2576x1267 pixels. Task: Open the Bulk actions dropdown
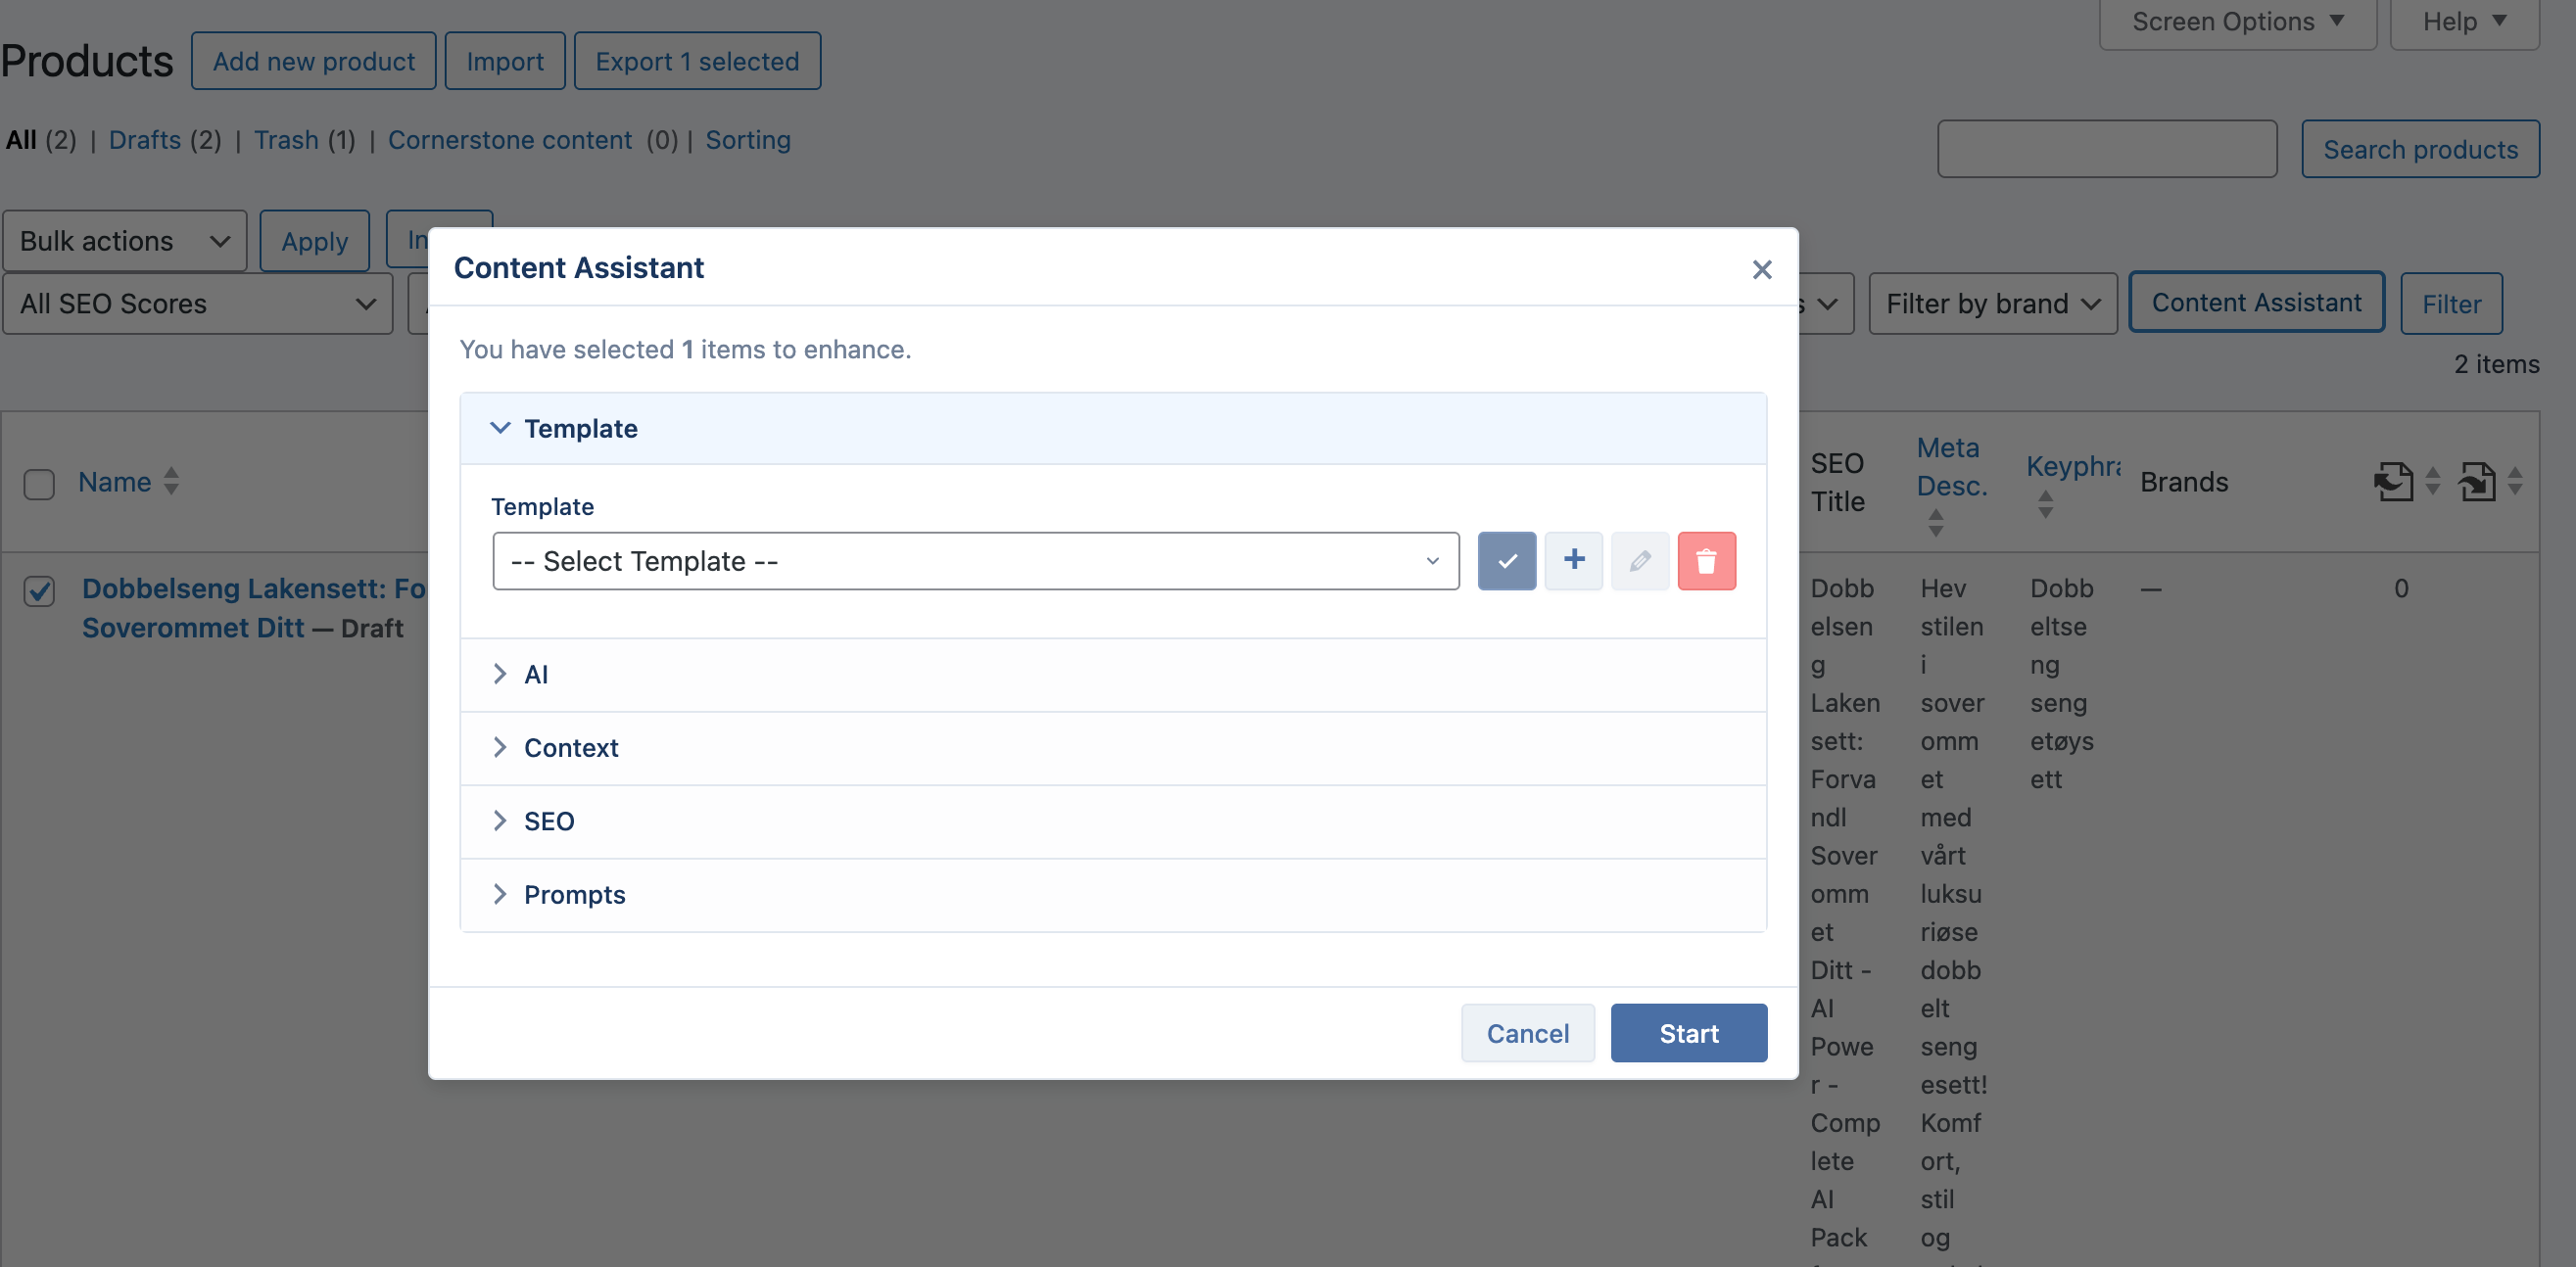pyautogui.click(x=125, y=241)
